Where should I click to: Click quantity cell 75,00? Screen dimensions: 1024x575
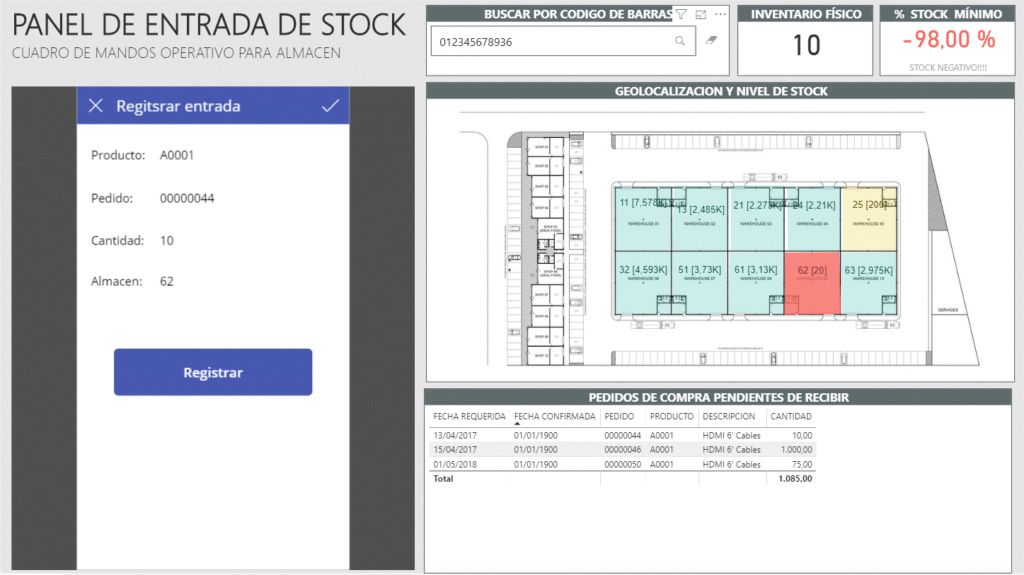coord(801,465)
